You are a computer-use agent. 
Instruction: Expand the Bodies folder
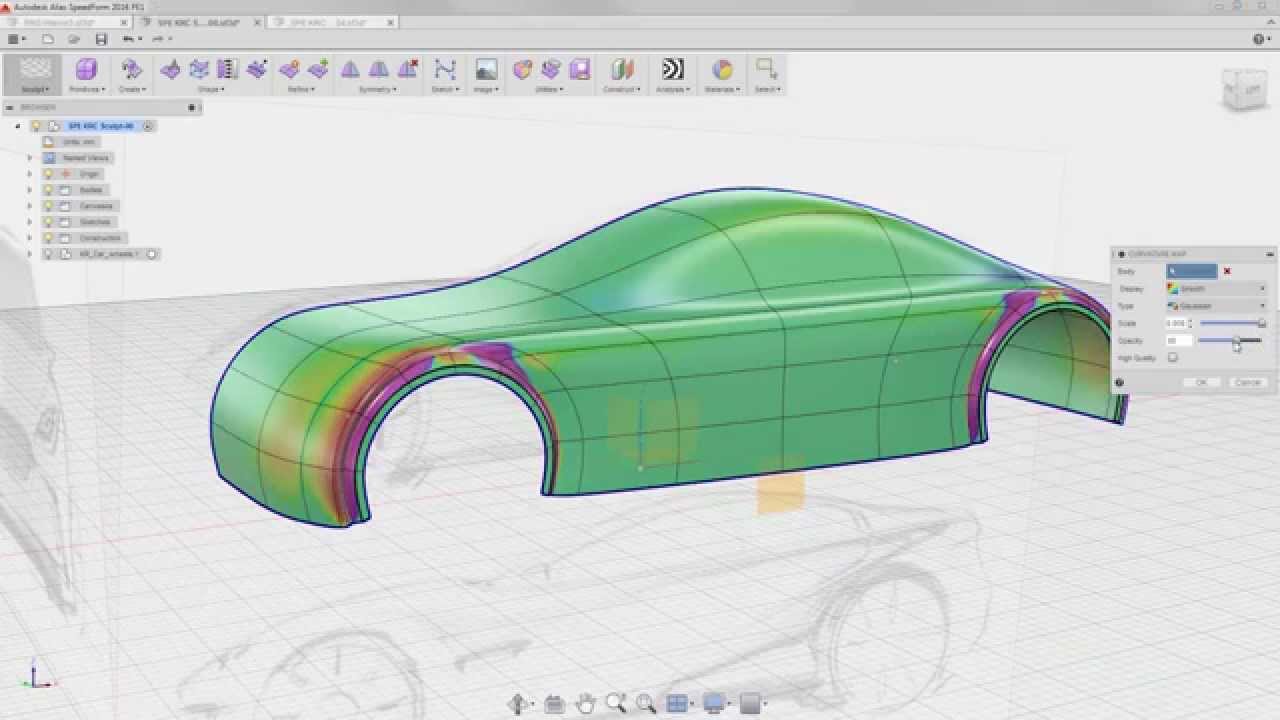30,190
